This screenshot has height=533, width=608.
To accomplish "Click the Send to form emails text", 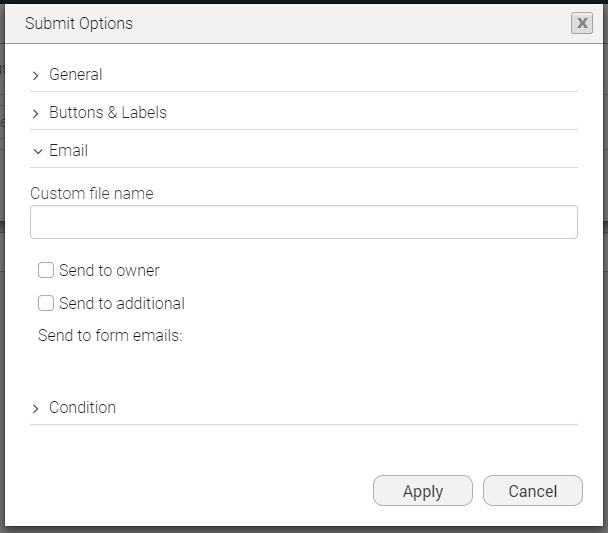I will [110, 335].
